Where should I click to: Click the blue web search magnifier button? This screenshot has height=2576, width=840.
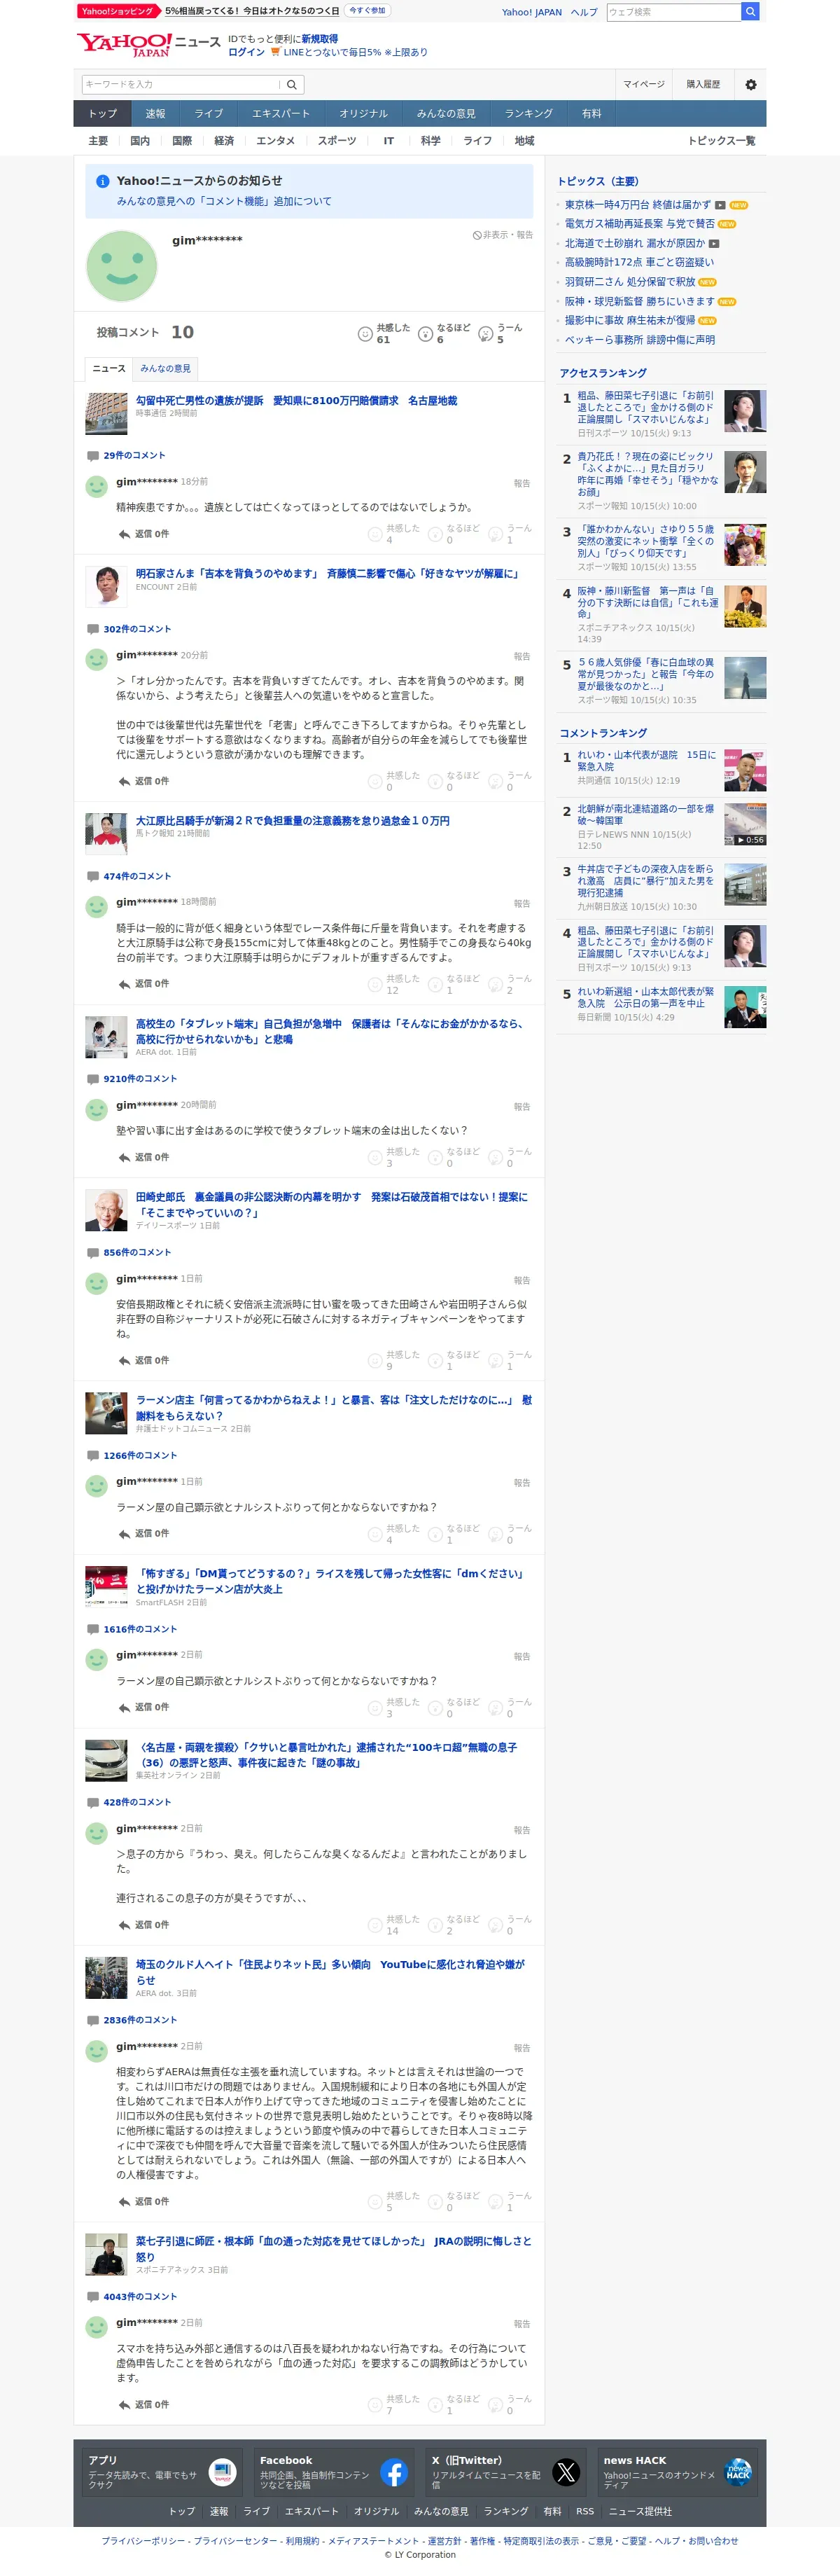tap(750, 12)
